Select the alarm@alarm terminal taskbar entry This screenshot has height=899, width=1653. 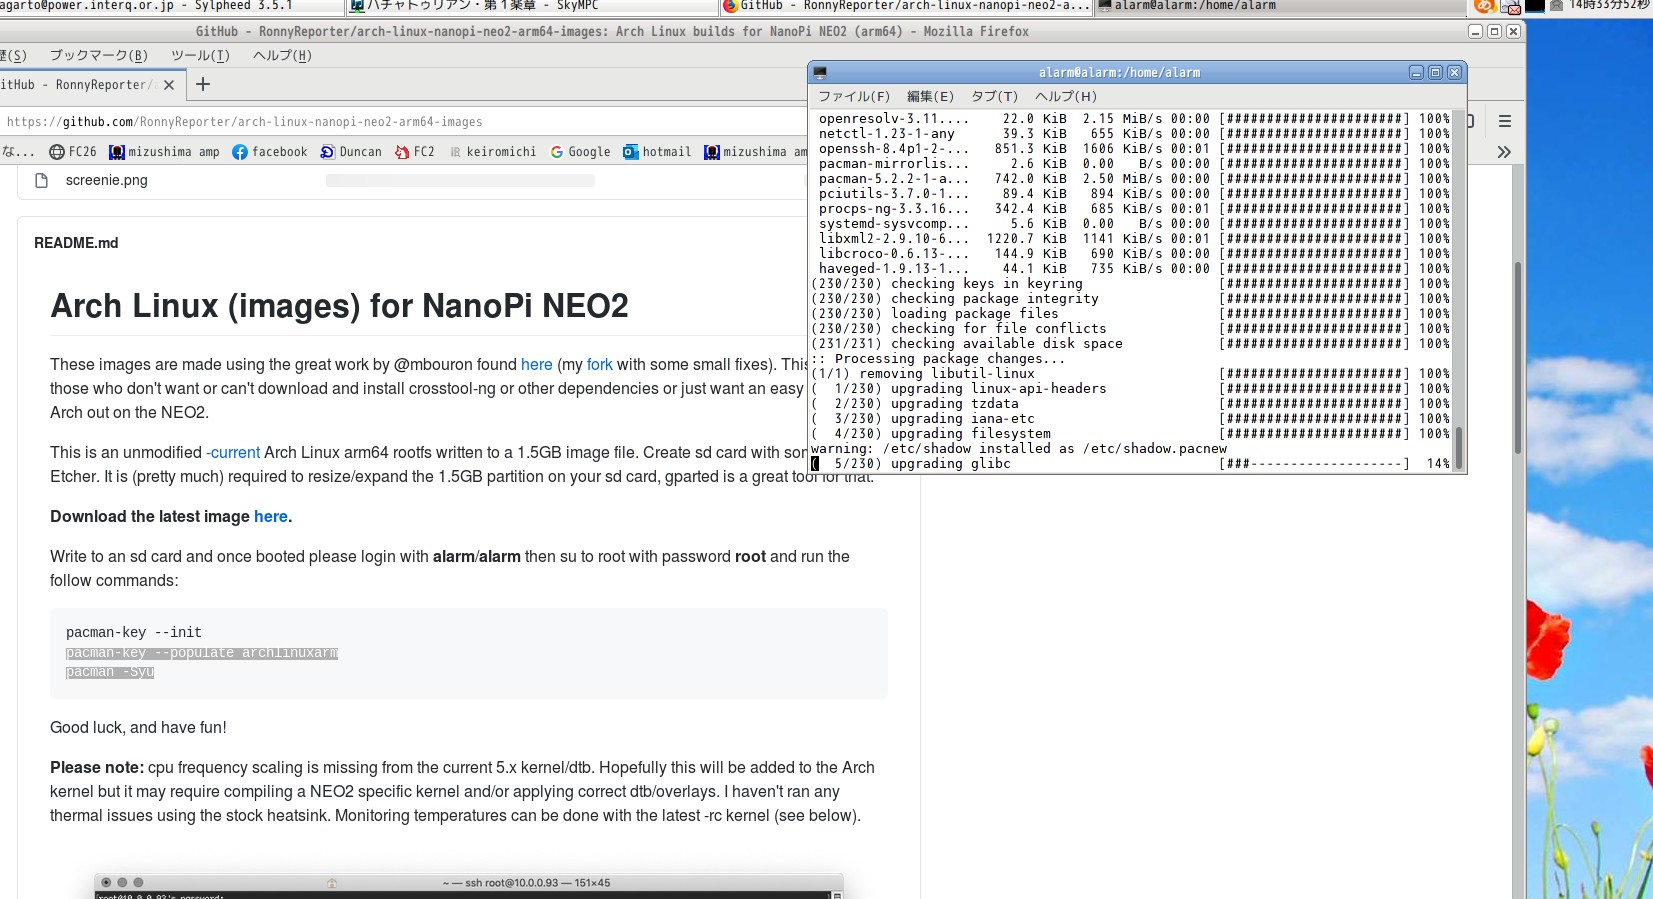(x=1281, y=6)
